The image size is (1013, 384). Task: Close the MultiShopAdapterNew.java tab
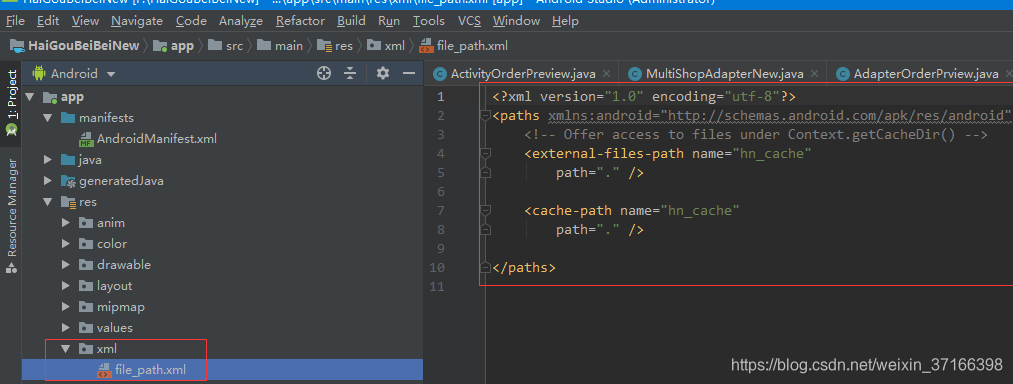(815, 74)
